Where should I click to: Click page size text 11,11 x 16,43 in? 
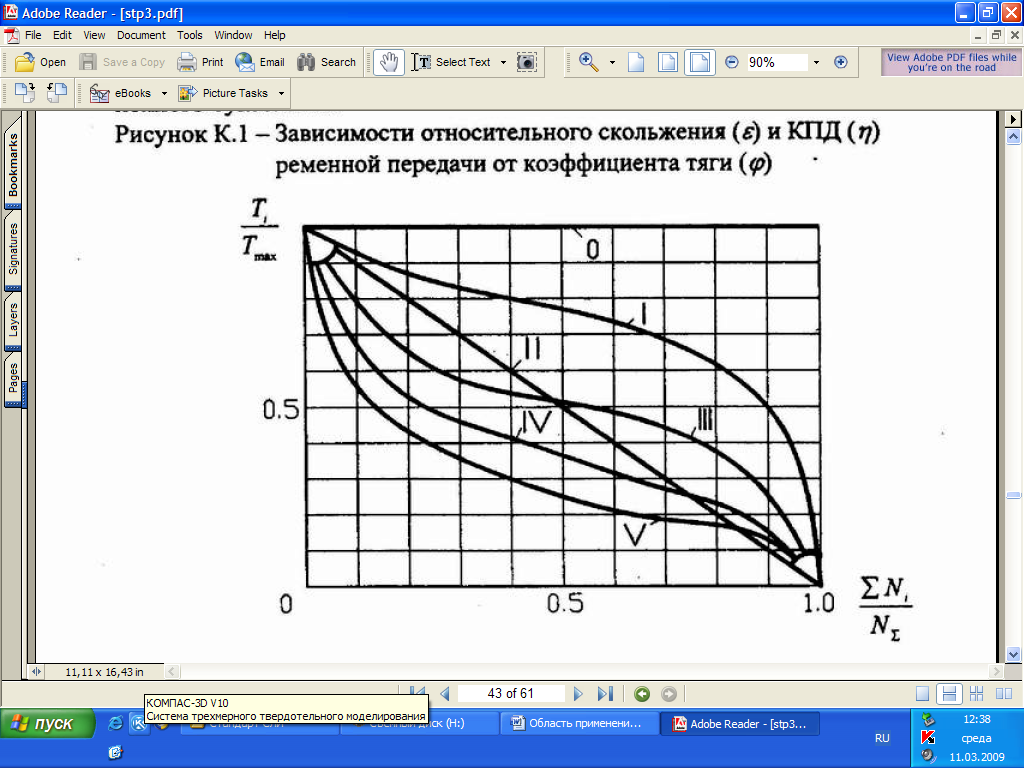tap(104, 672)
